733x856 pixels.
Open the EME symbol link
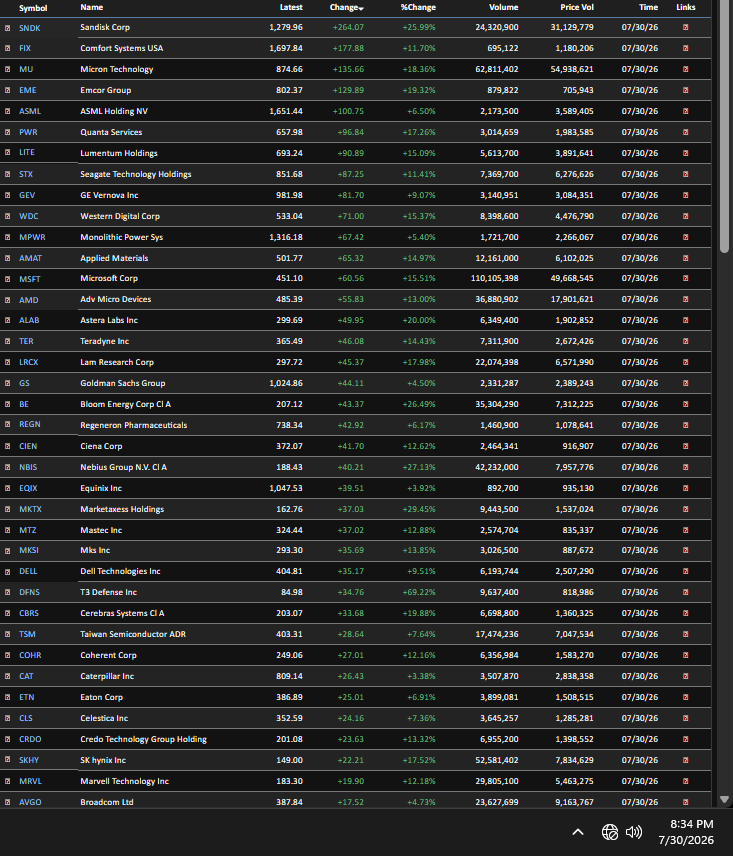[x=28, y=90]
